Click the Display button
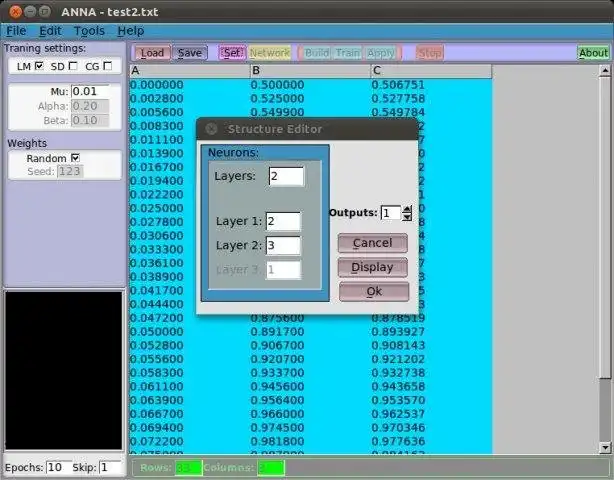 pyautogui.click(x=372, y=267)
